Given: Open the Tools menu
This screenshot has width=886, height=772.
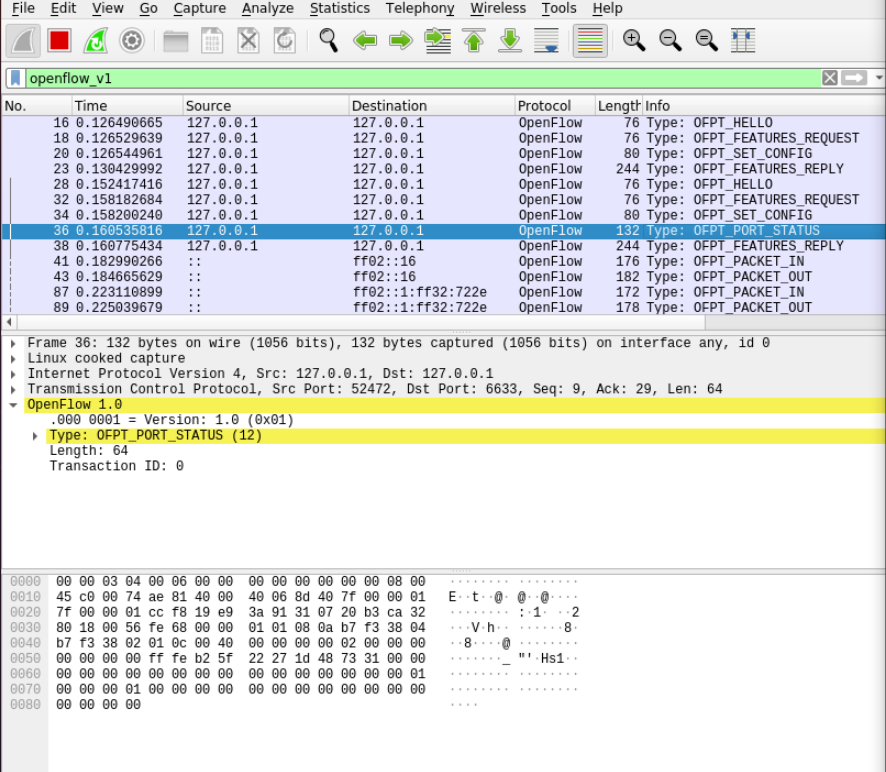Looking at the screenshot, I should click(x=559, y=8).
